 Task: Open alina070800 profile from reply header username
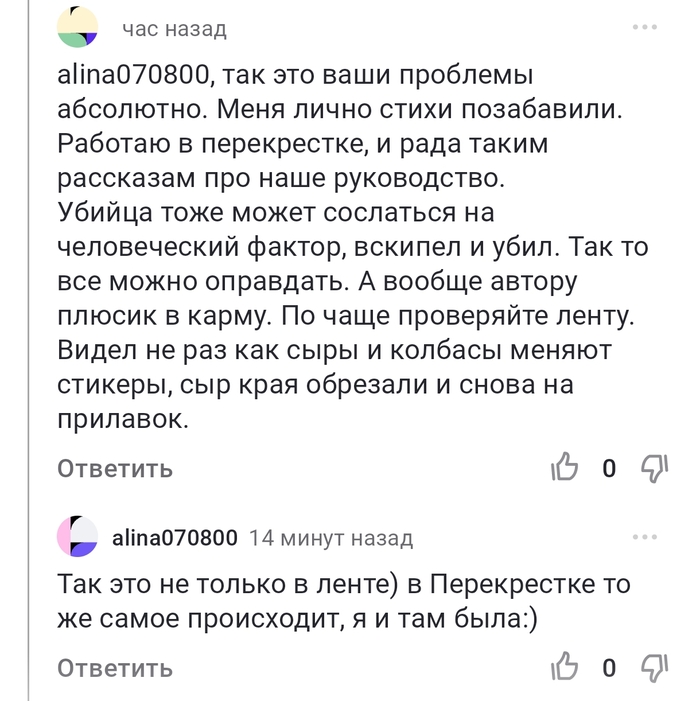pos(175,538)
